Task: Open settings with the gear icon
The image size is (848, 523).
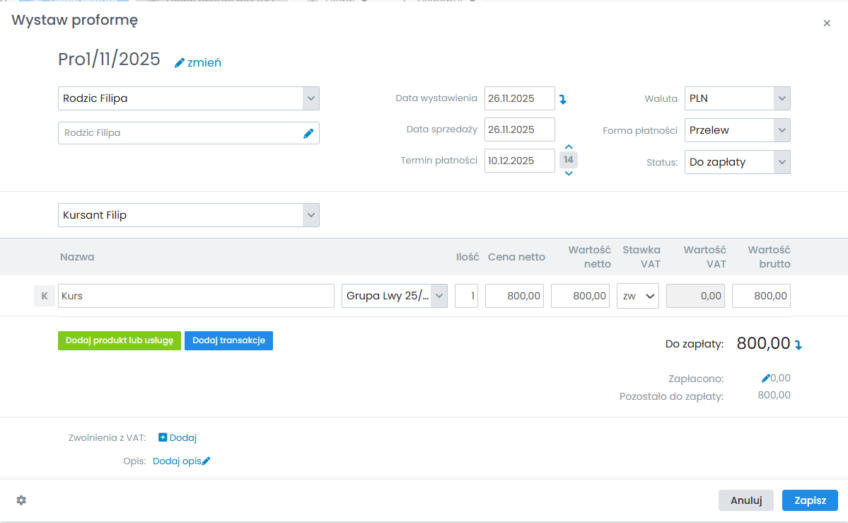Action: (21, 500)
